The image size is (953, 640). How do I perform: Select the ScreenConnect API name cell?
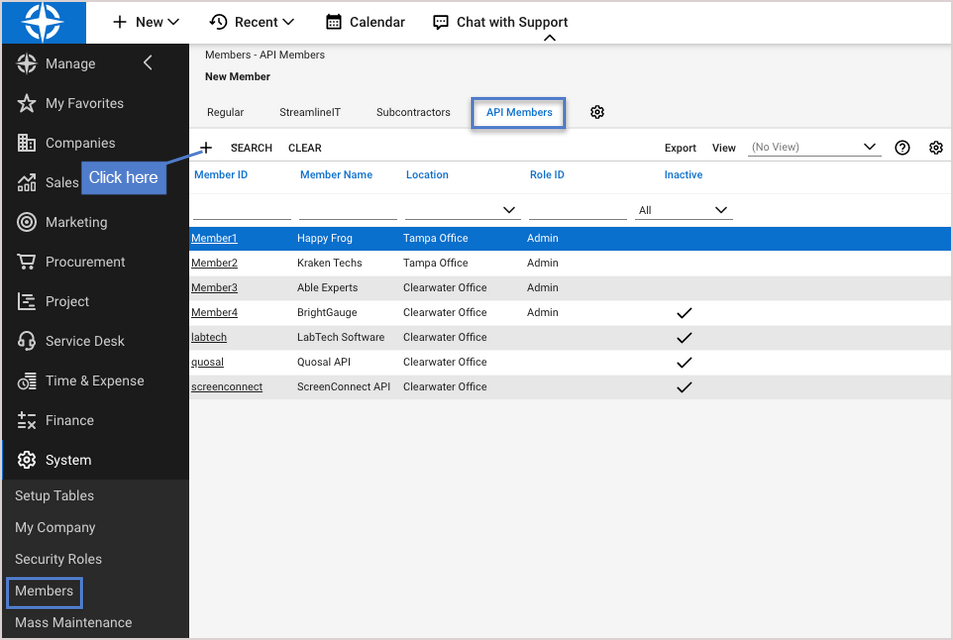343,387
